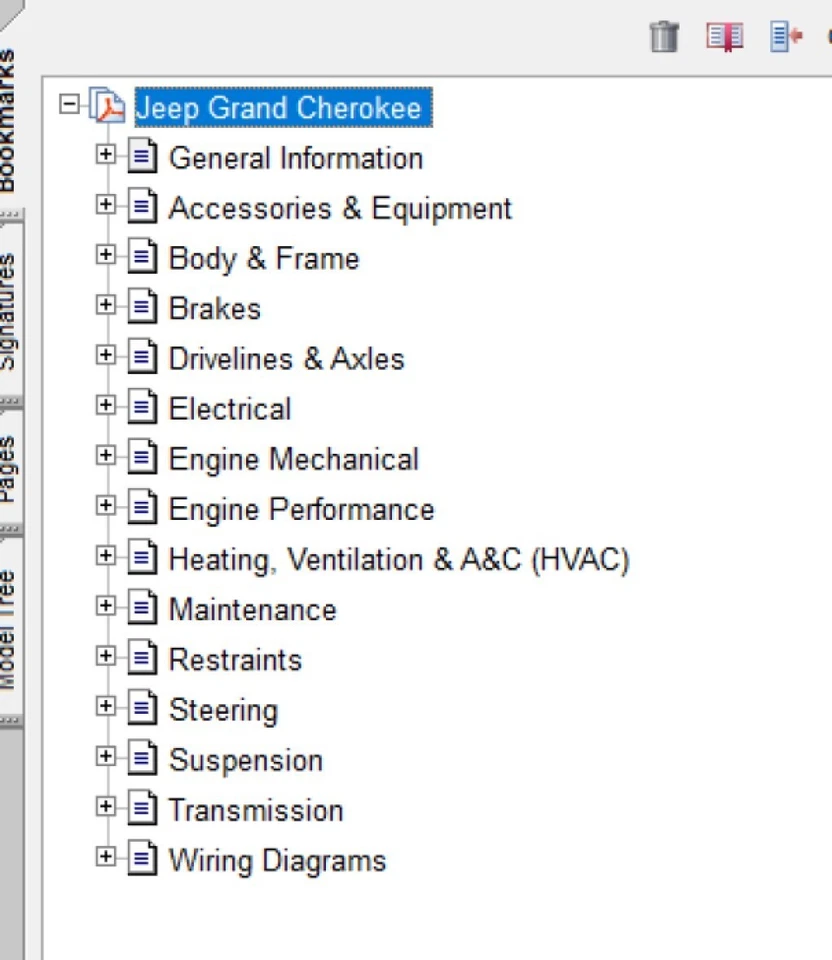The height and width of the screenshot is (960, 832).
Task: Expand the Suspension bookmark
Action: pos(106,756)
